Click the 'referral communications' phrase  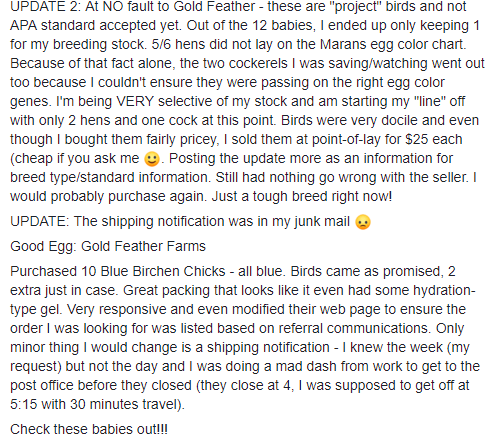(354, 328)
